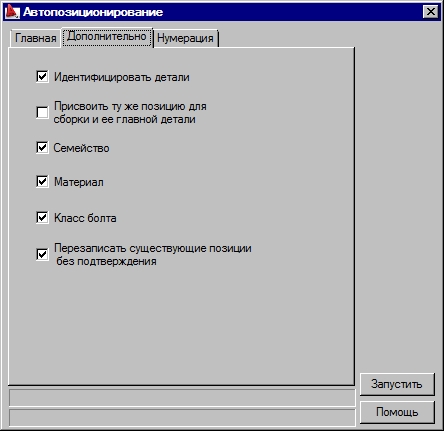Click the red application icon in title bar

pyautogui.click(x=12, y=12)
